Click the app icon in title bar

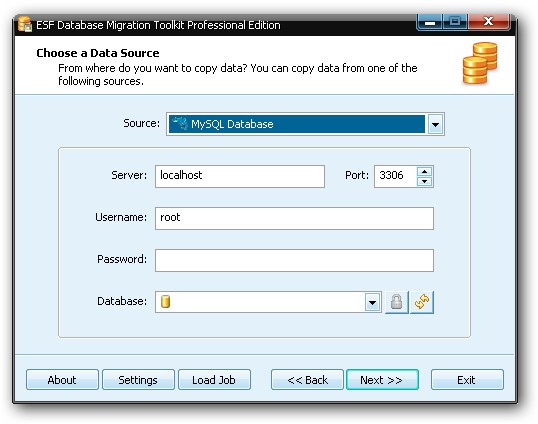25,24
